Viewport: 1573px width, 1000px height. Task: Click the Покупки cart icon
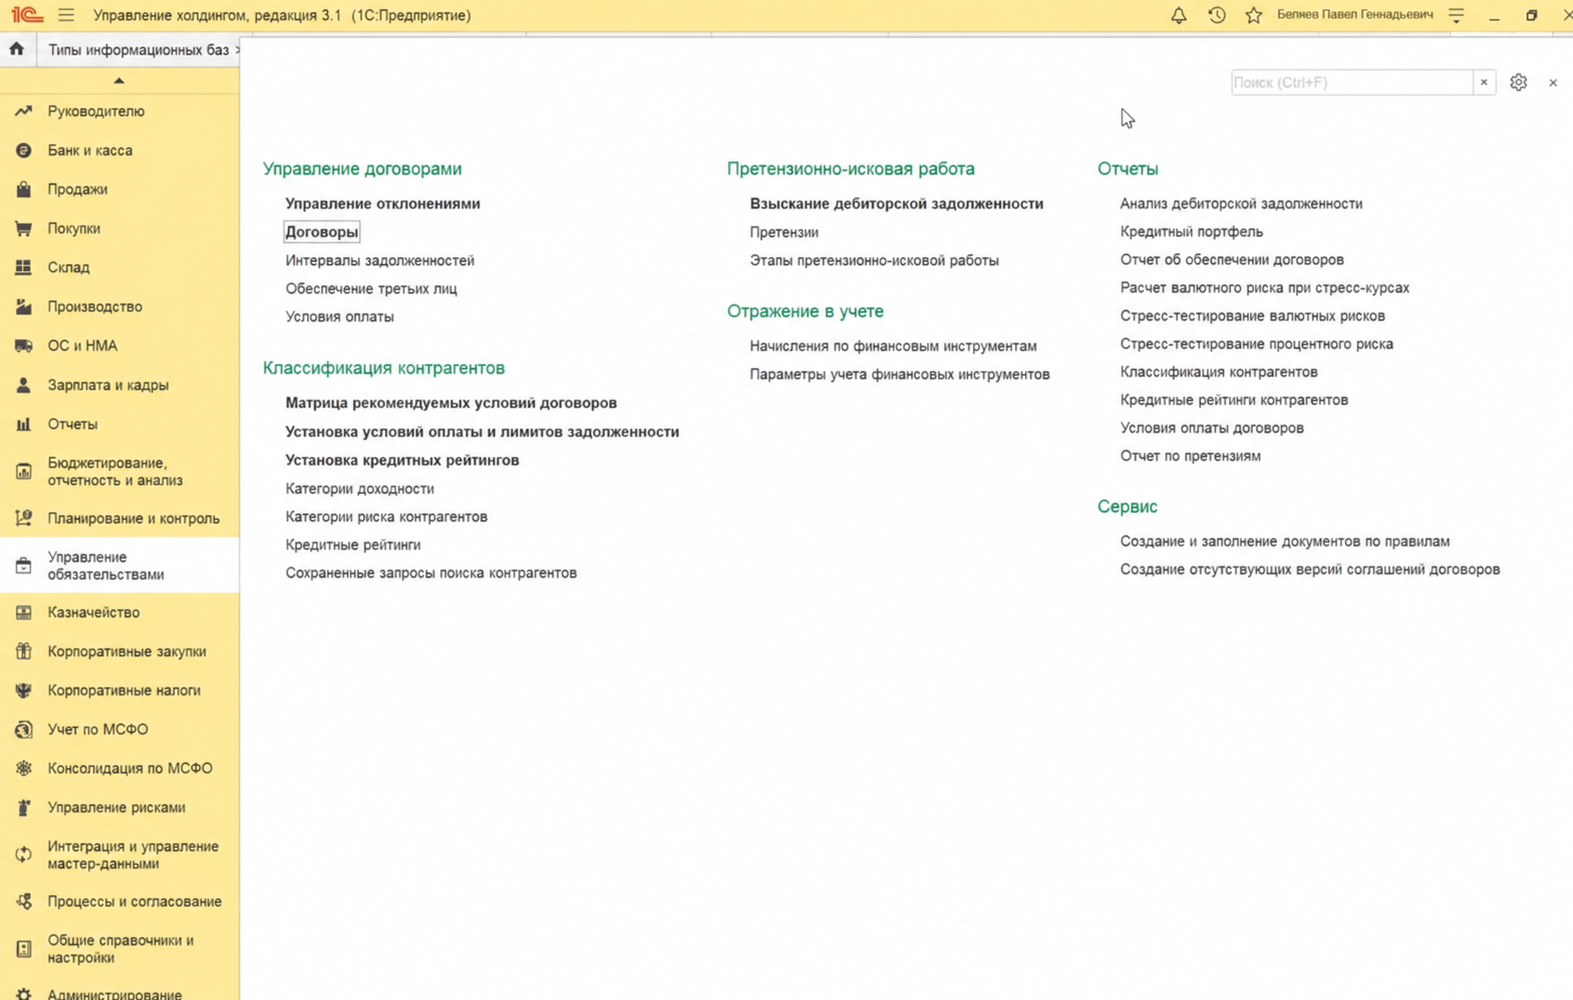pyautogui.click(x=23, y=228)
